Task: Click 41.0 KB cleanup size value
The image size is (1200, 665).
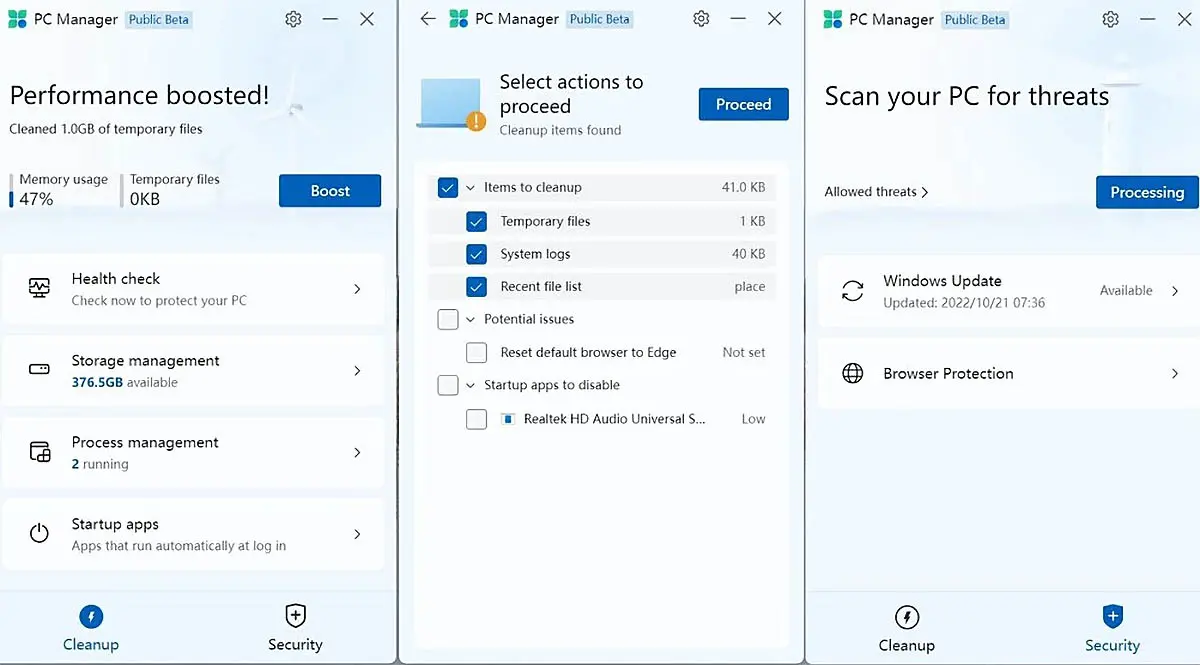Action: click(x=743, y=187)
